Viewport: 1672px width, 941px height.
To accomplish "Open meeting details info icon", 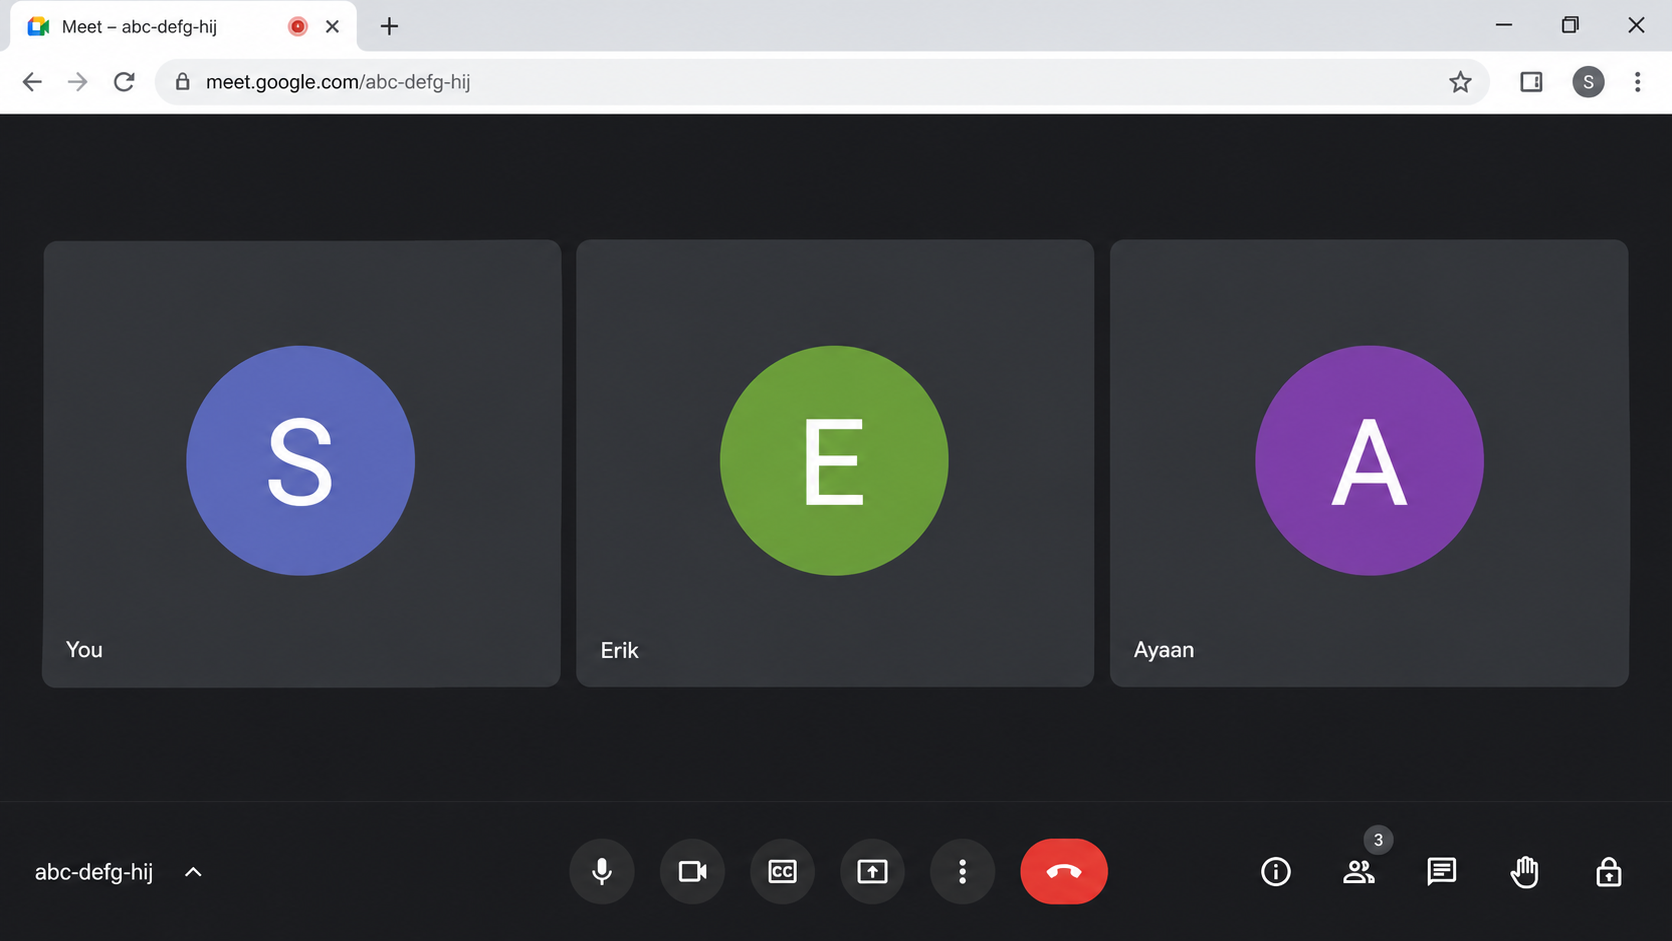I will (1276, 872).
